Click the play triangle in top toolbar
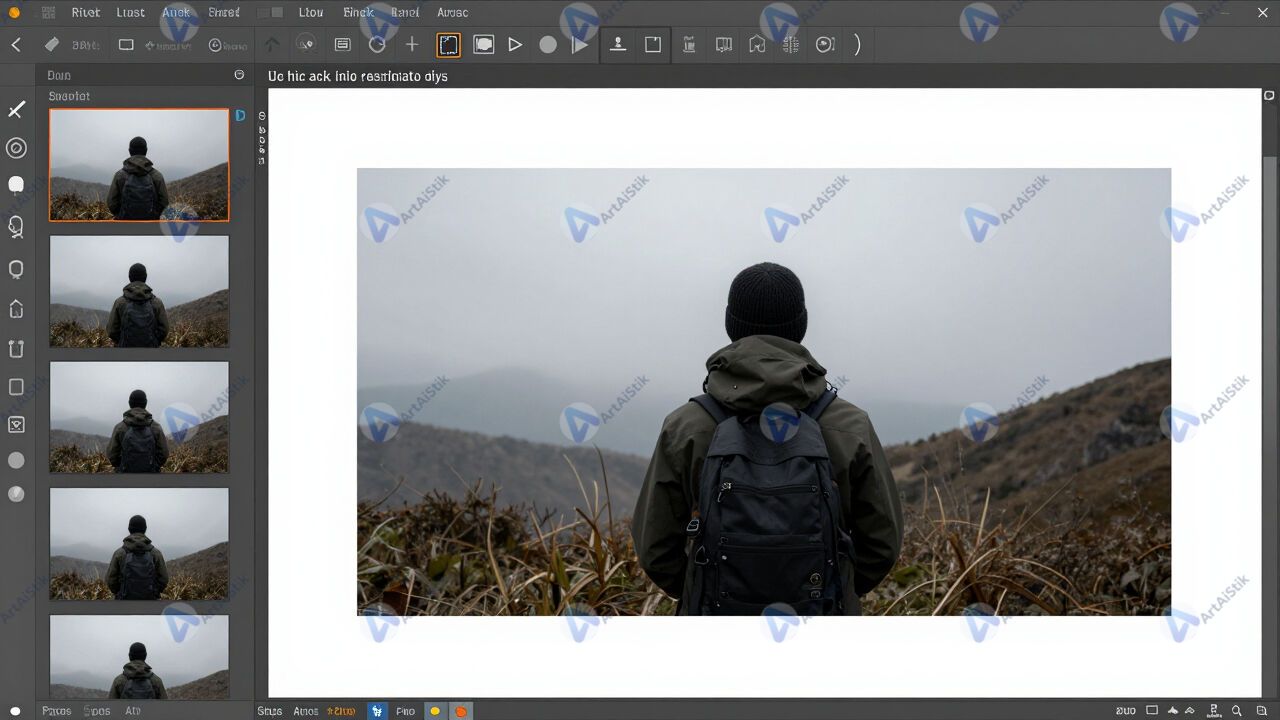Screen dimensions: 1280x720 (x=515, y=45)
